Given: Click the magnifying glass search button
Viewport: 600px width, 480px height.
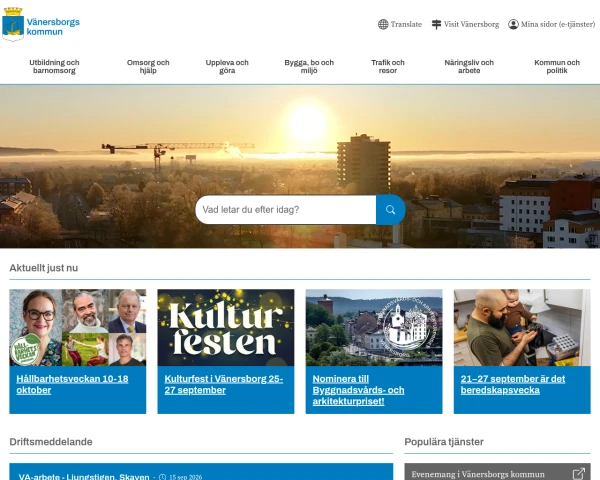Looking at the screenshot, I should click(x=390, y=210).
